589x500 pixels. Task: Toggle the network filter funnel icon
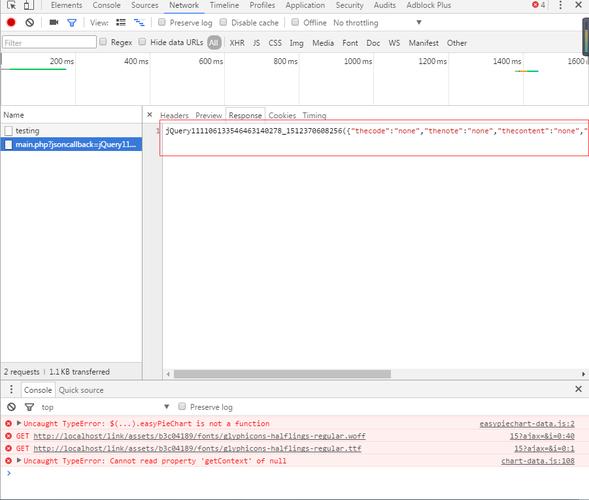coord(72,23)
